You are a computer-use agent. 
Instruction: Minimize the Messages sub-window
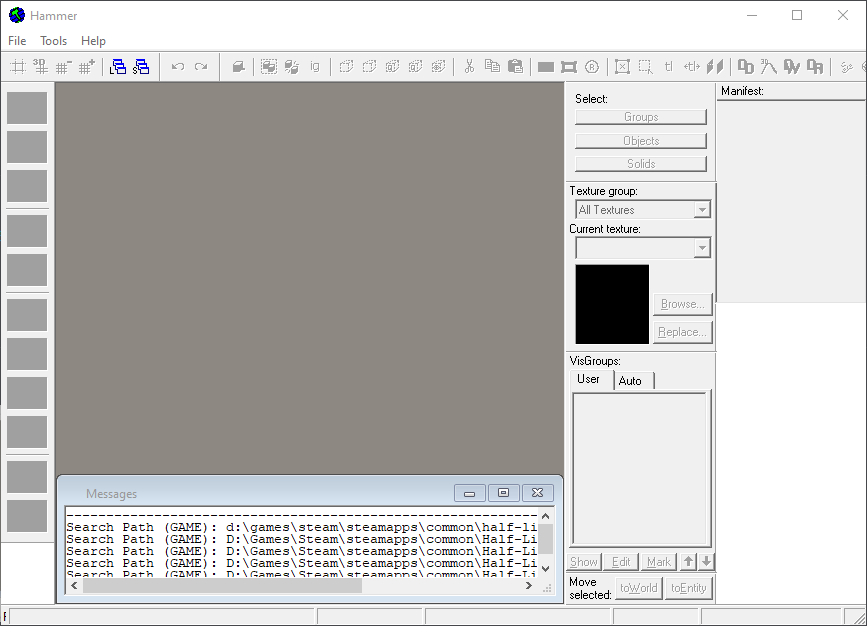tap(469, 493)
